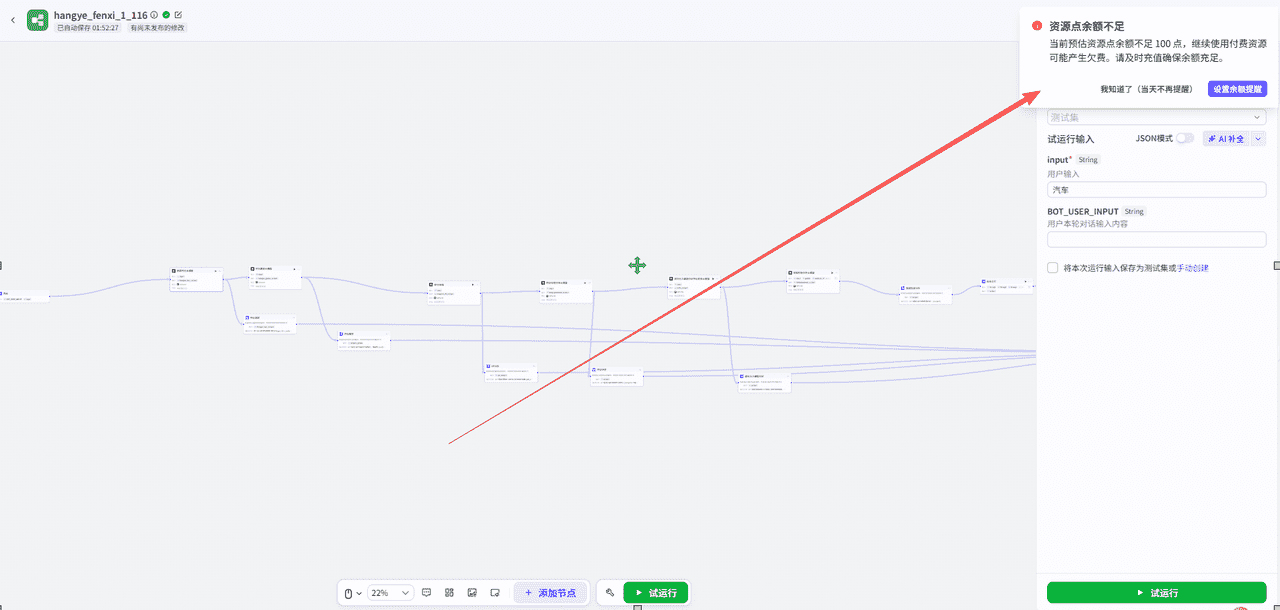Image resolution: width=1280 pixels, height=610 pixels.
Task: Click the info icon beside hangye_fenxi_1_116
Action: tap(154, 15)
